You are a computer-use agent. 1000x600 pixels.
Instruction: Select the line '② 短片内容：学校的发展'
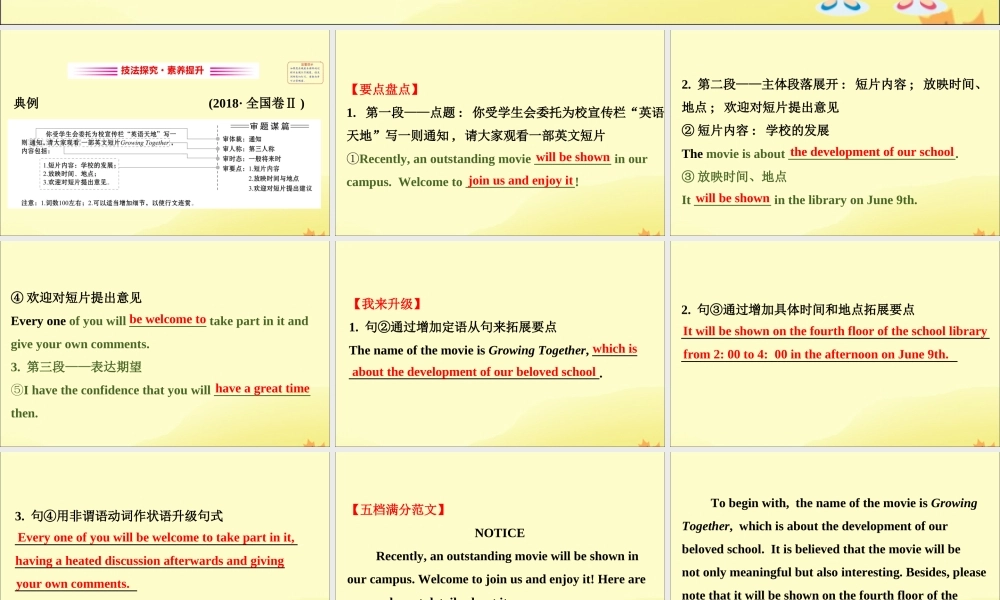[x=756, y=131]
